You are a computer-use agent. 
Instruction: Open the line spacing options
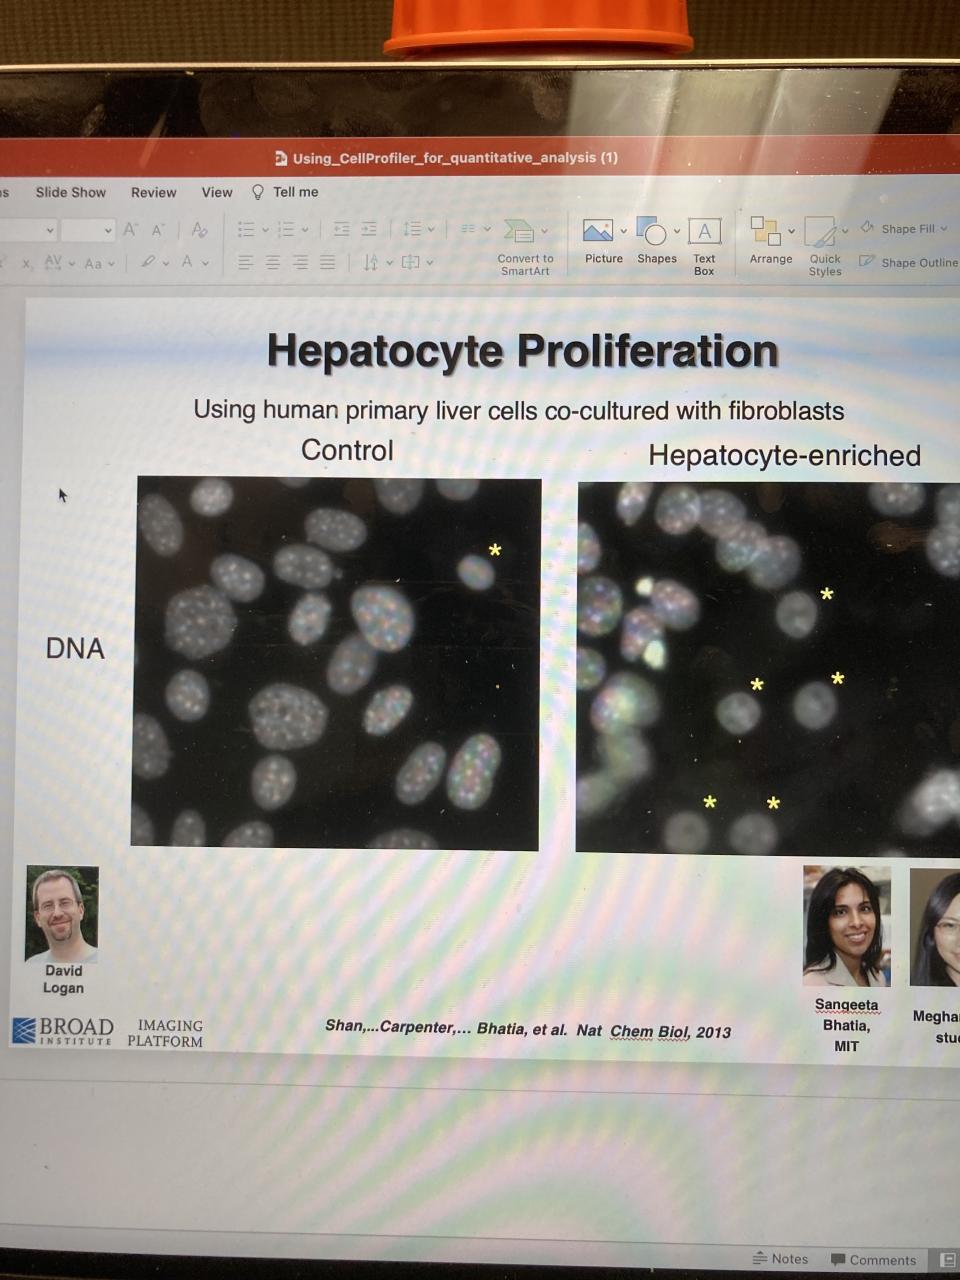418,230
